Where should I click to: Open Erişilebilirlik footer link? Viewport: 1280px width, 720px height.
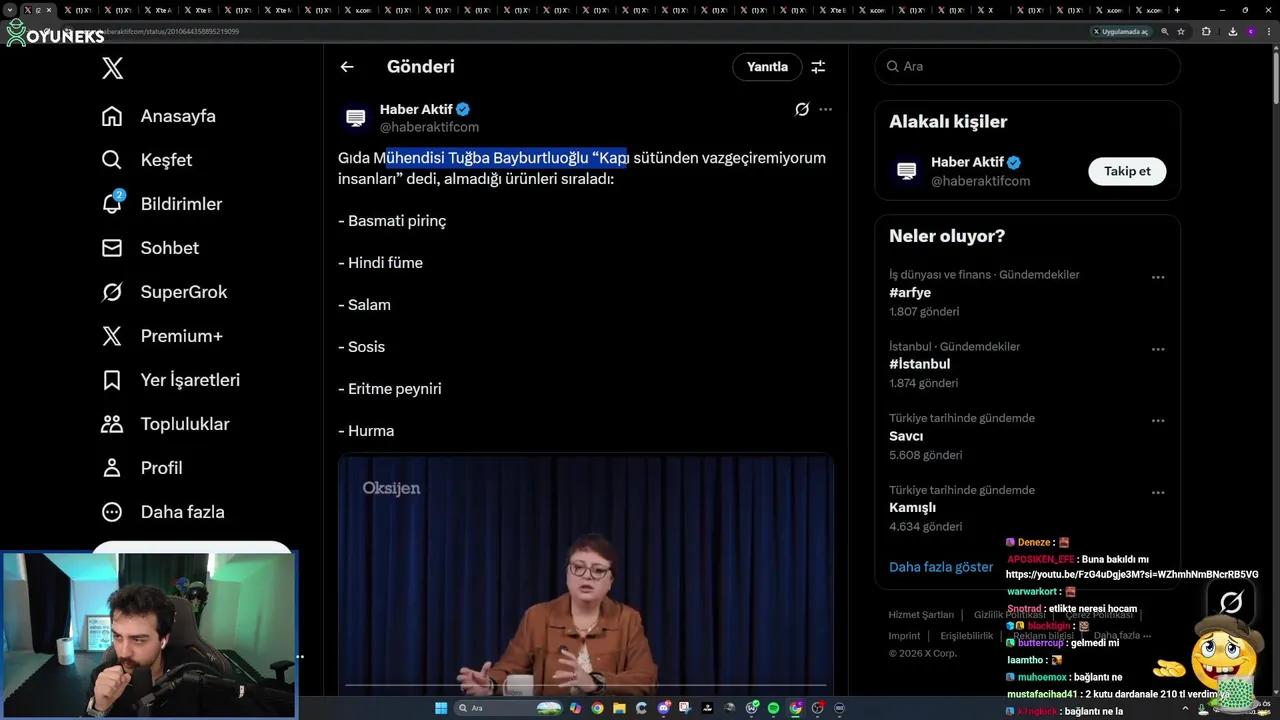(966, 636)
